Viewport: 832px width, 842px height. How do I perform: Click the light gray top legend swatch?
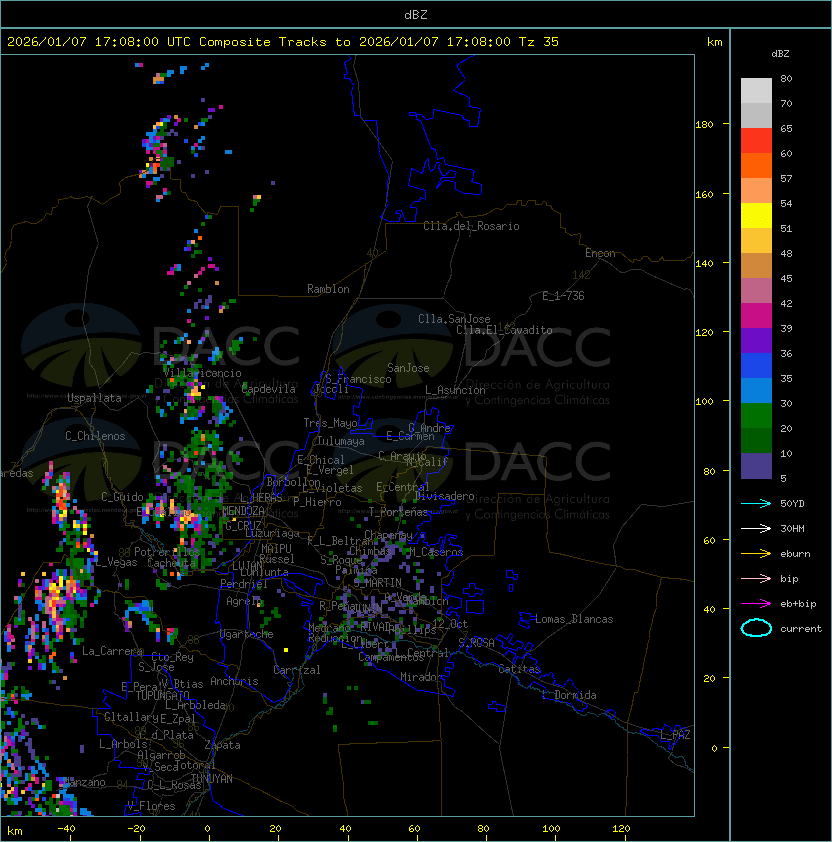click(x=756, y=90)
